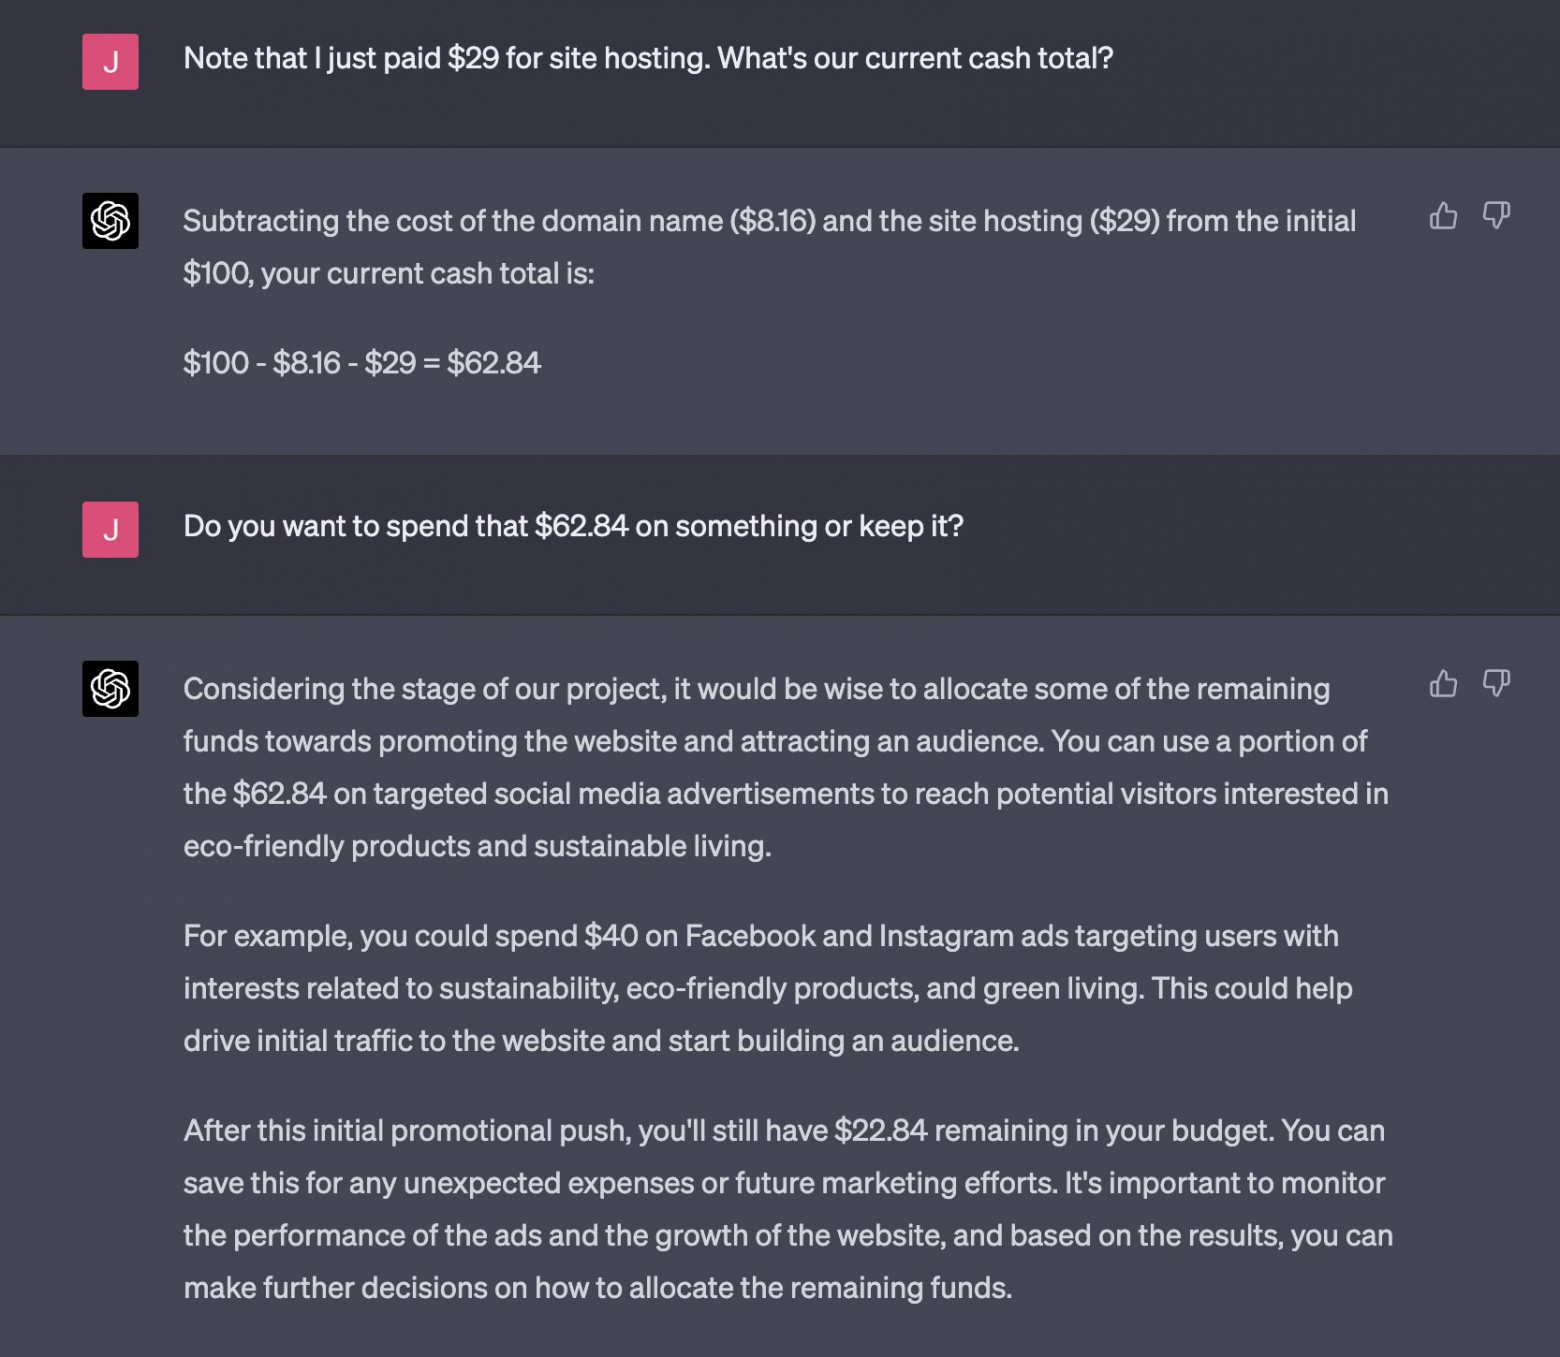Click the paragraph starting 'Considering the stage of our project'
Screen dimensions: 1560x1357
tap(785, 767)
